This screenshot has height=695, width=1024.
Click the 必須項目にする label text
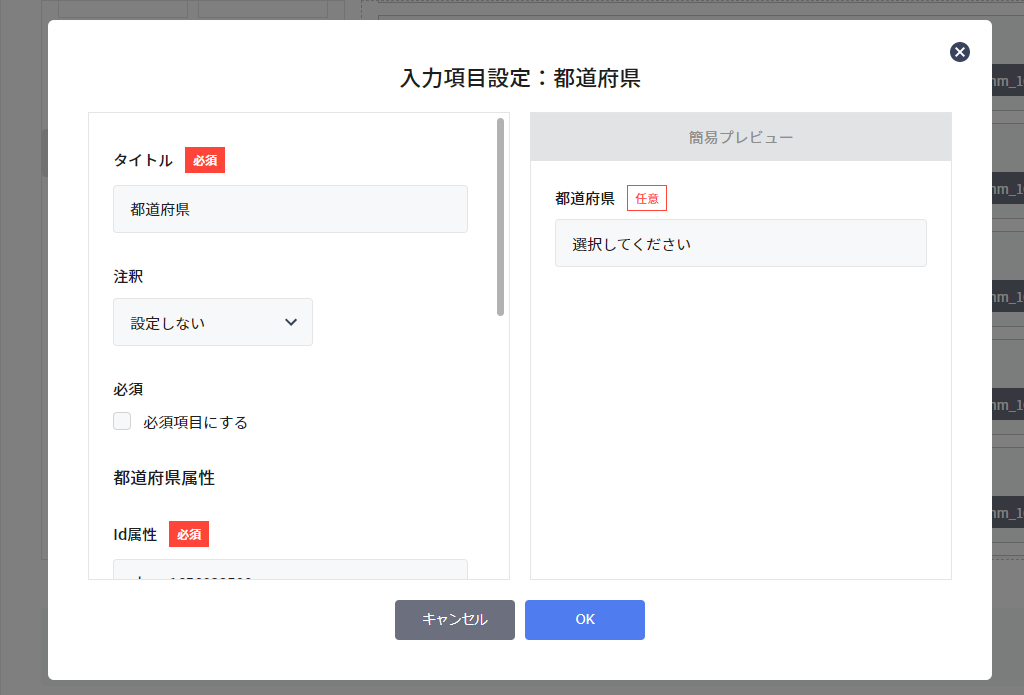tap(195, 422)
